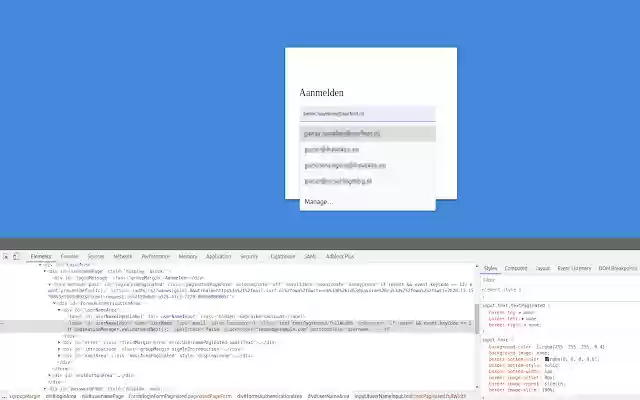This screenshot has height=400, width=640.
Task: Expand the kmsiArea div node
Action: pos(59,356)
